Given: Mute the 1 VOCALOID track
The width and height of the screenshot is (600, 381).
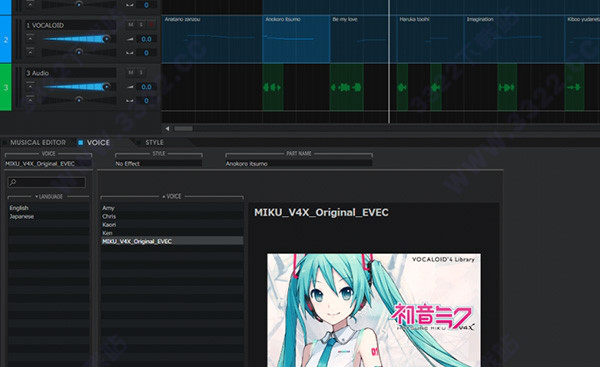Looking at the screenshot, I should [131, 25].
